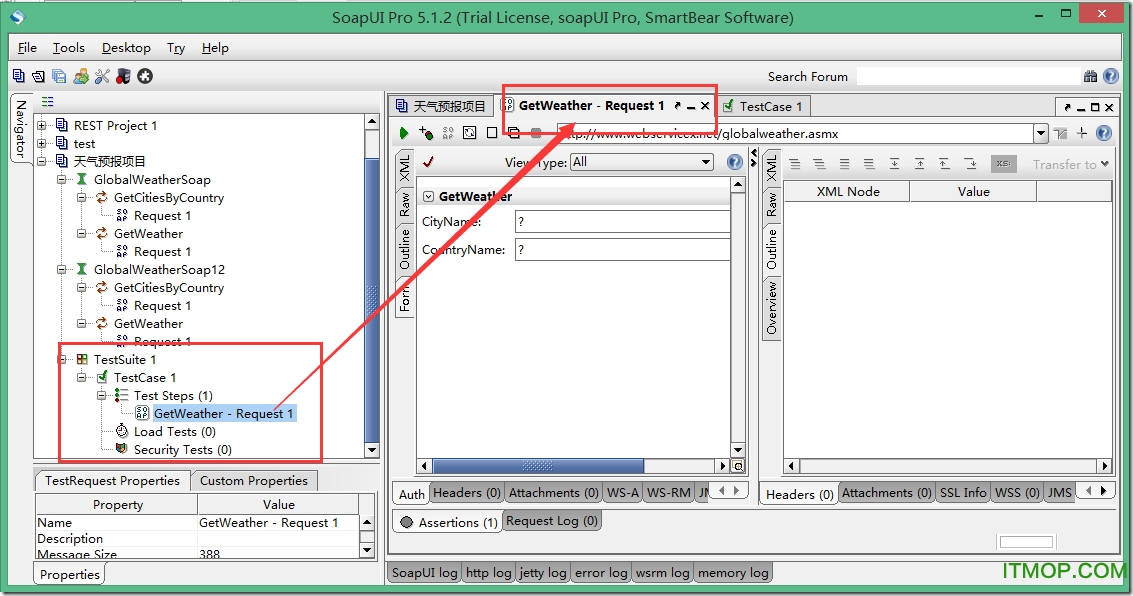
Task: Open the SoapUI log tab
Action: 425,573
